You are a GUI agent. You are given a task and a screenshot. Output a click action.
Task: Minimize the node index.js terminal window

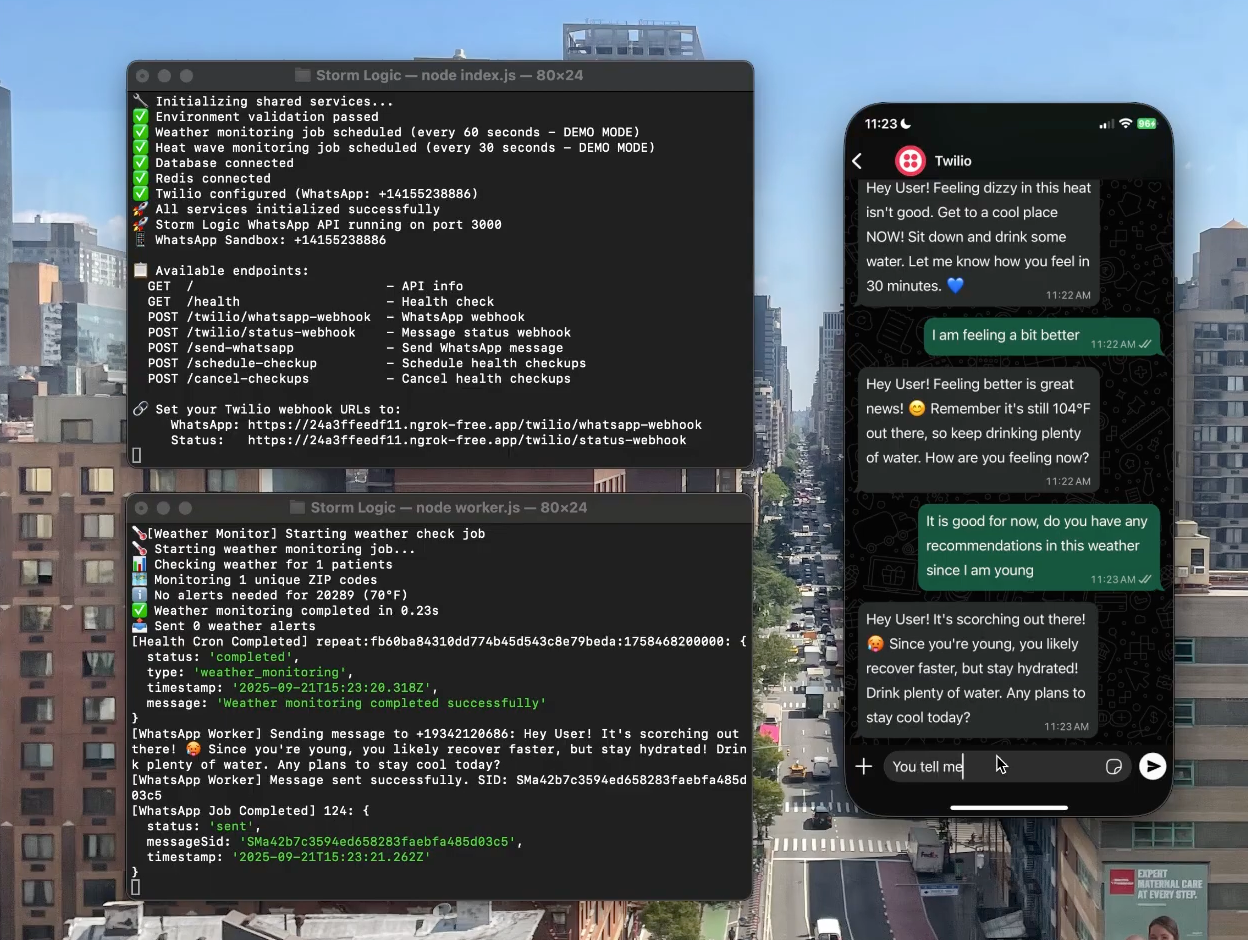(164, 76)
